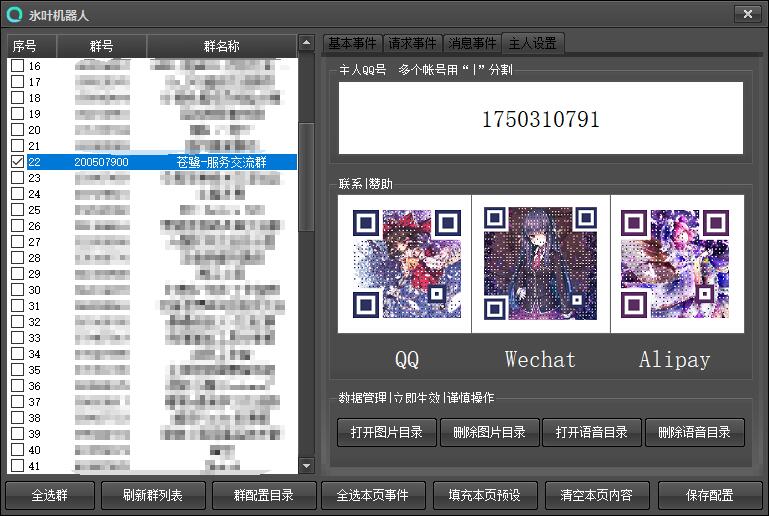
Task: Click the group list scroll up arrow
Action: [307, 43]
